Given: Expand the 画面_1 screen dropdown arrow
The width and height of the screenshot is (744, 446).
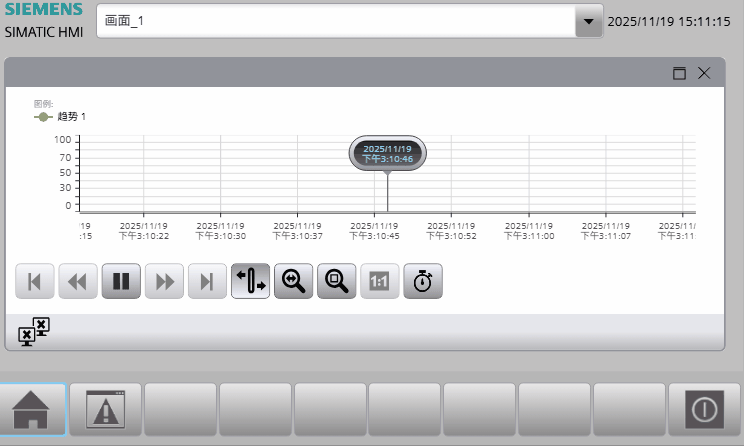Looking at the screenshot, I should click(589, 21).
